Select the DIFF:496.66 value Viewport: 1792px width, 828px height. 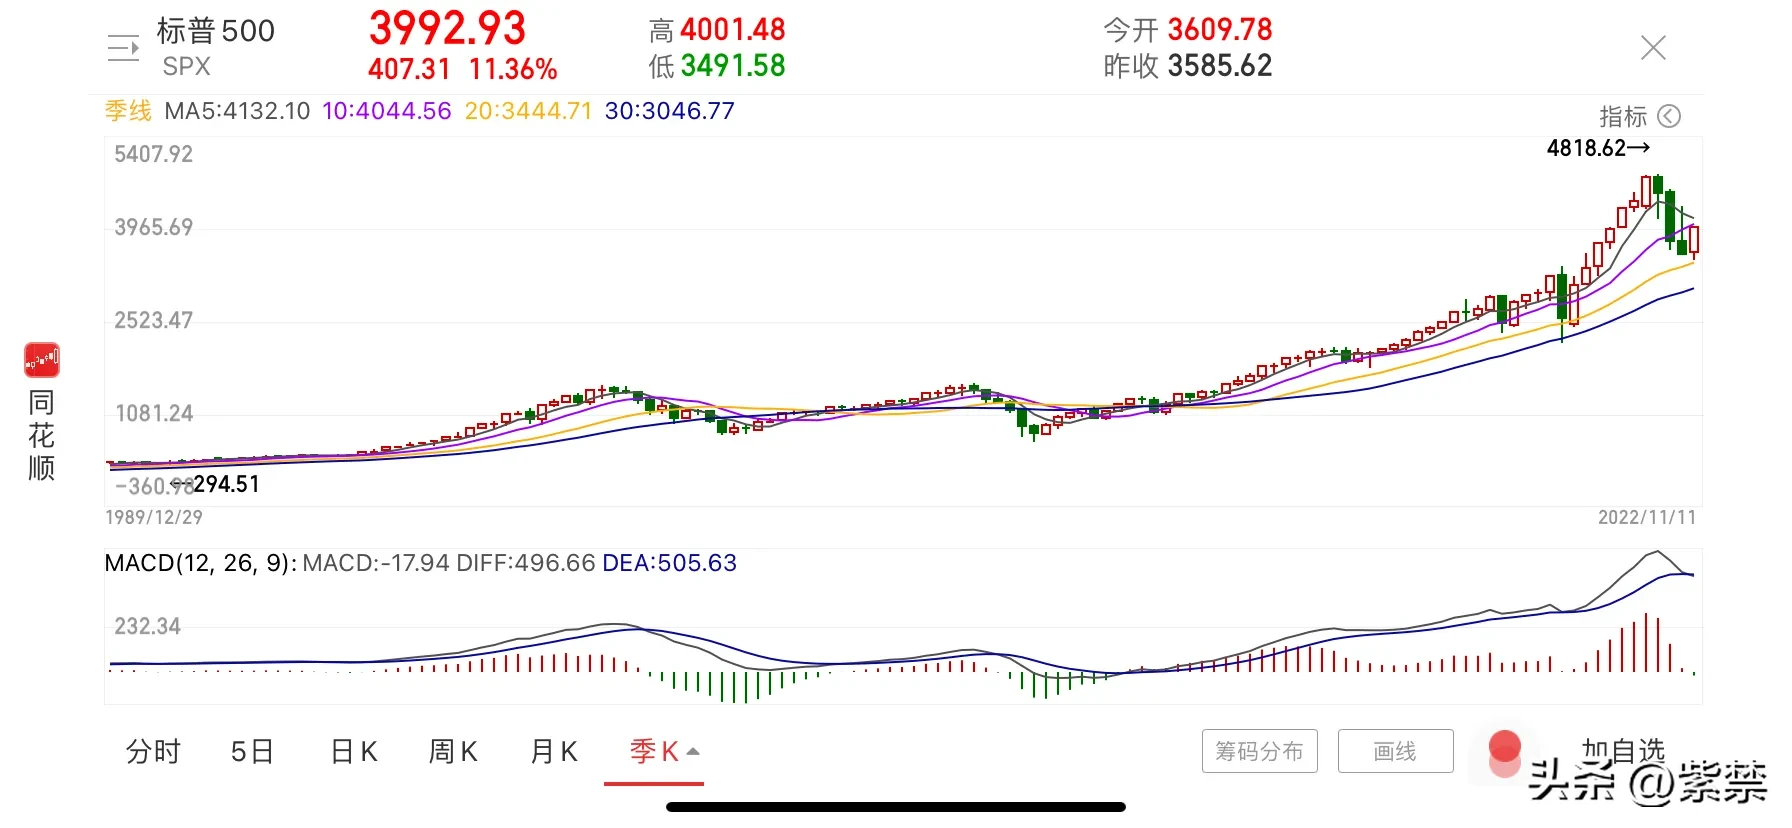(525, 563)
